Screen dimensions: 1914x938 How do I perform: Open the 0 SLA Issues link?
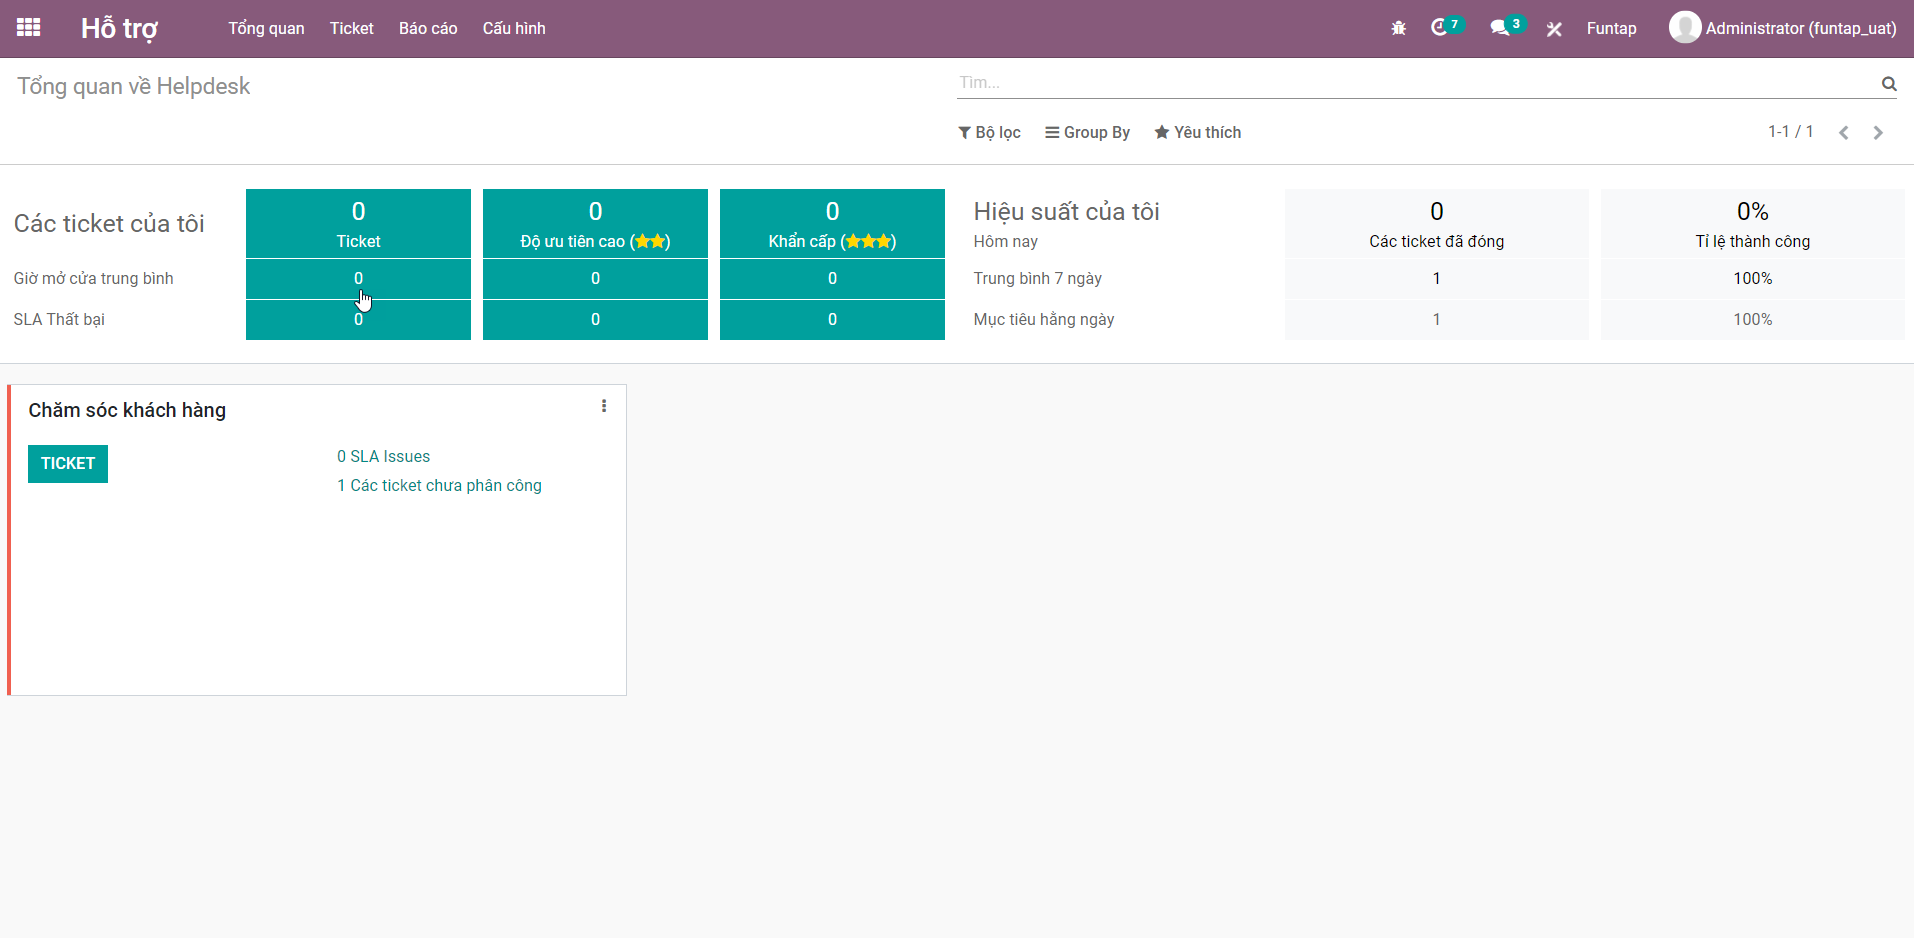click(383, 457)
